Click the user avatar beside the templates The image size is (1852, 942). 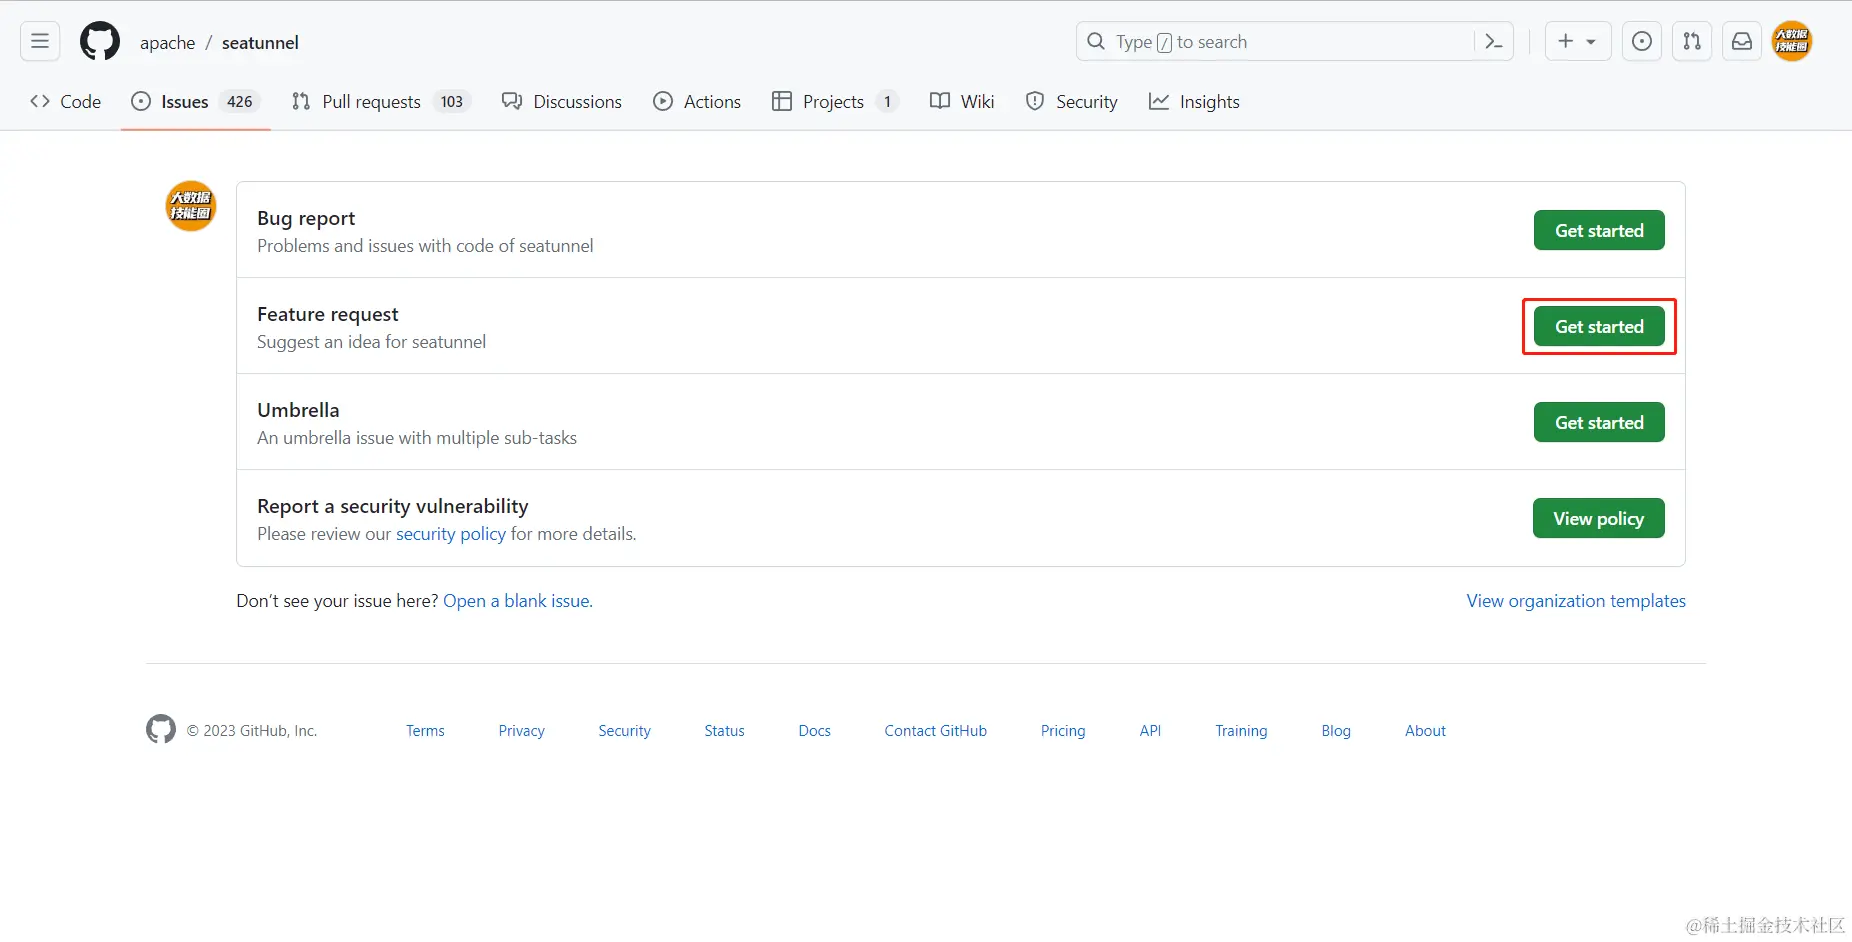coord(190,205)
